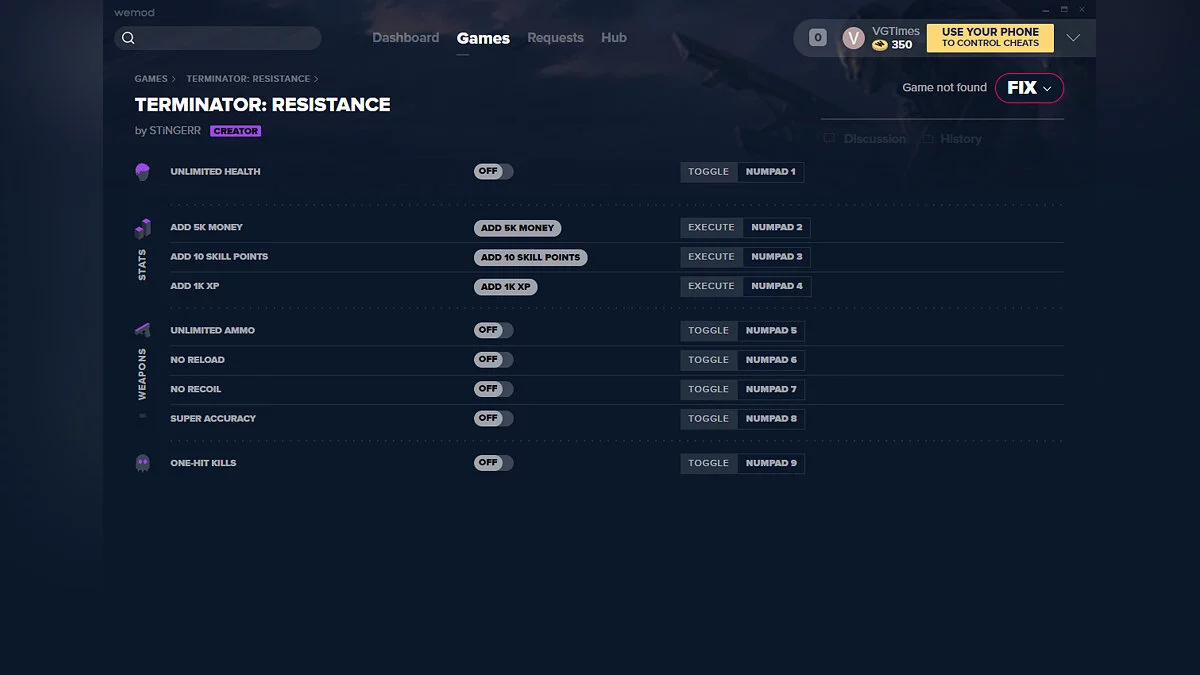This screenshot has width=1200, height=675.
Task: Turn on Unlimited Ammo cheat
Action: point(493,330)
